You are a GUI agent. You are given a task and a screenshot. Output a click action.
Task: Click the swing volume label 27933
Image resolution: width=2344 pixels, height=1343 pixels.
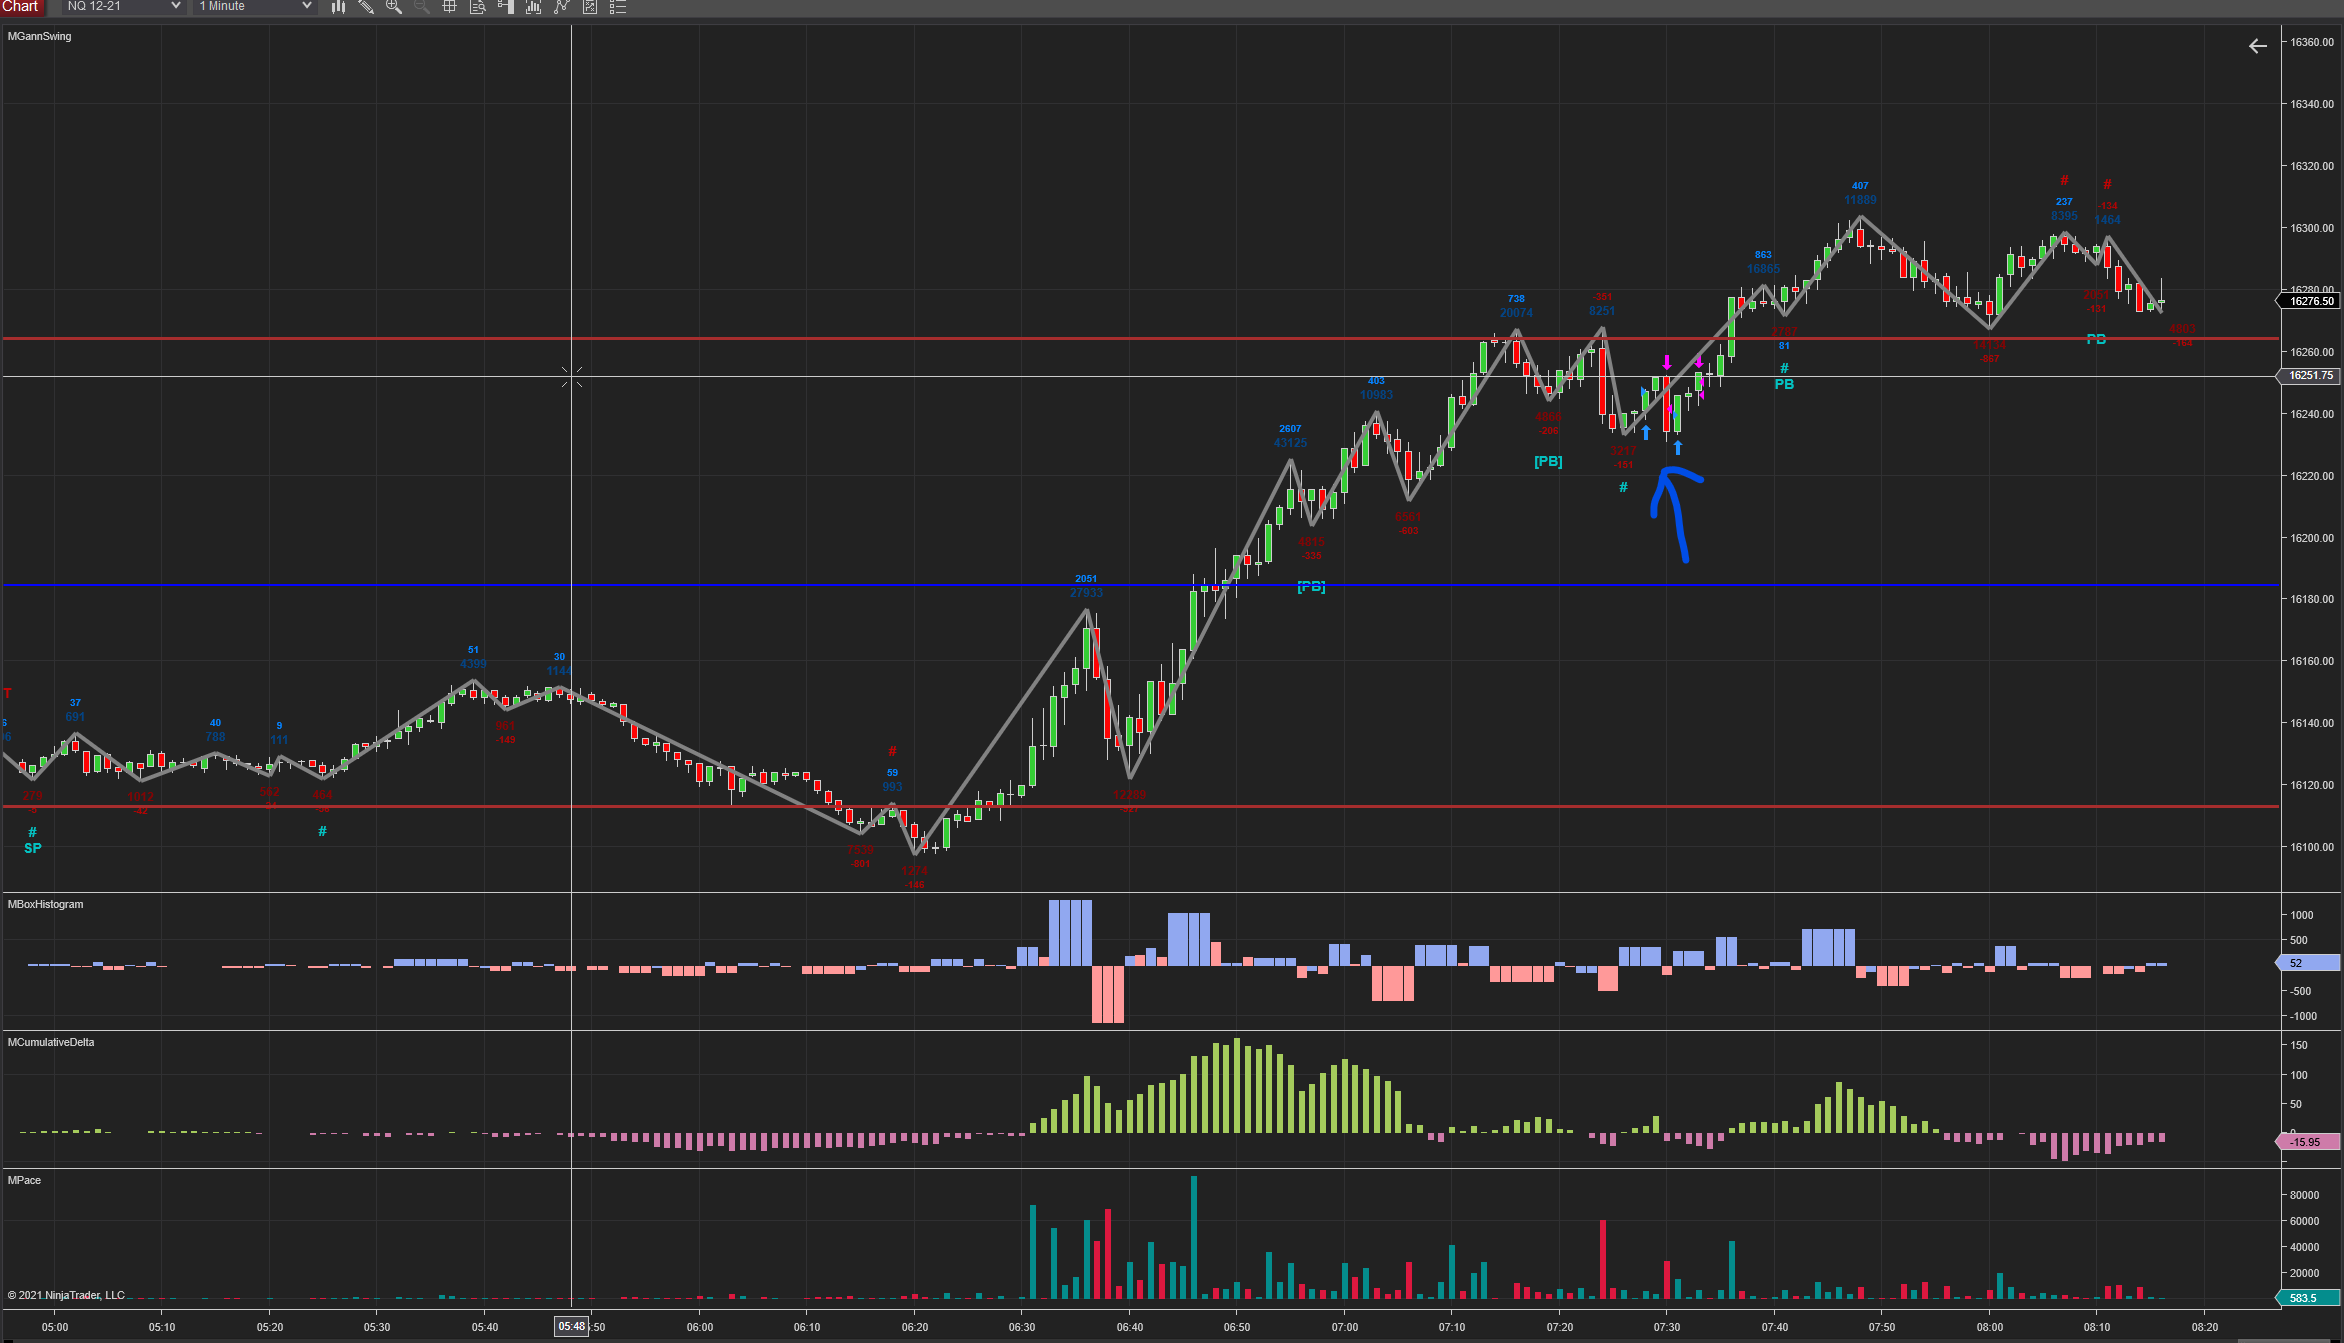(1086, 593)
